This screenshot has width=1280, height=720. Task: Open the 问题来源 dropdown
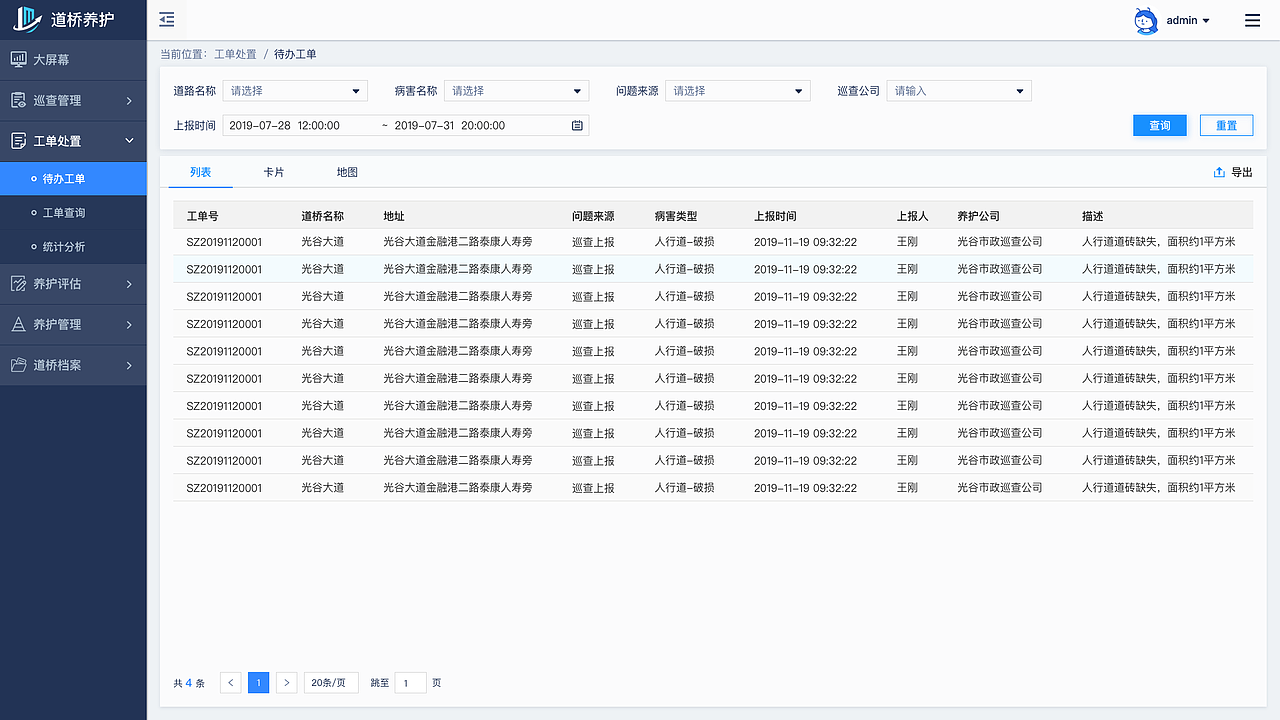(x=738, y=91)
